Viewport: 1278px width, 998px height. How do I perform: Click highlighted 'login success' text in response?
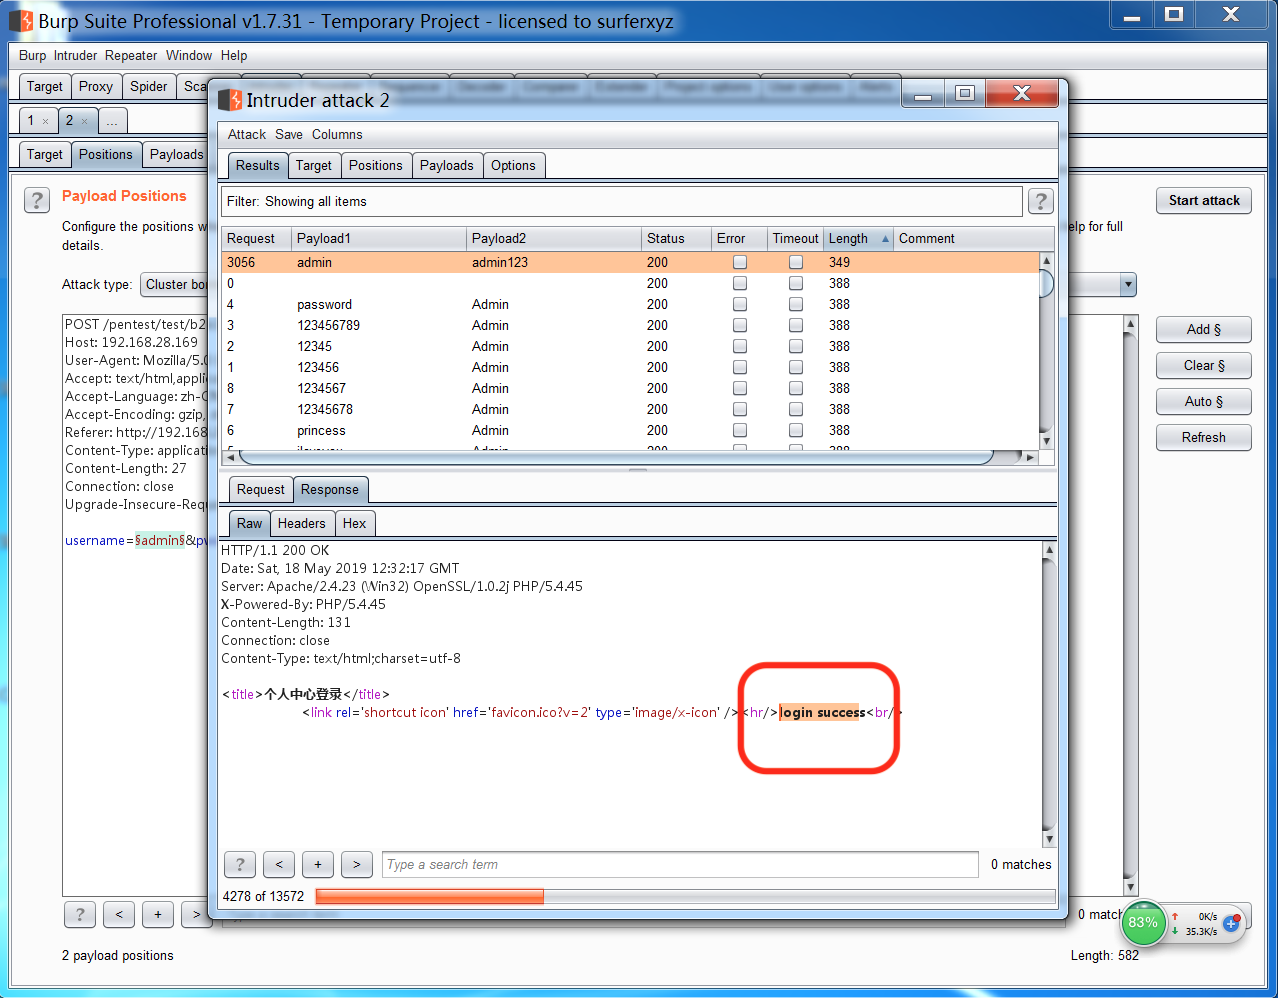pyautogui.click(x=822, y=712)
